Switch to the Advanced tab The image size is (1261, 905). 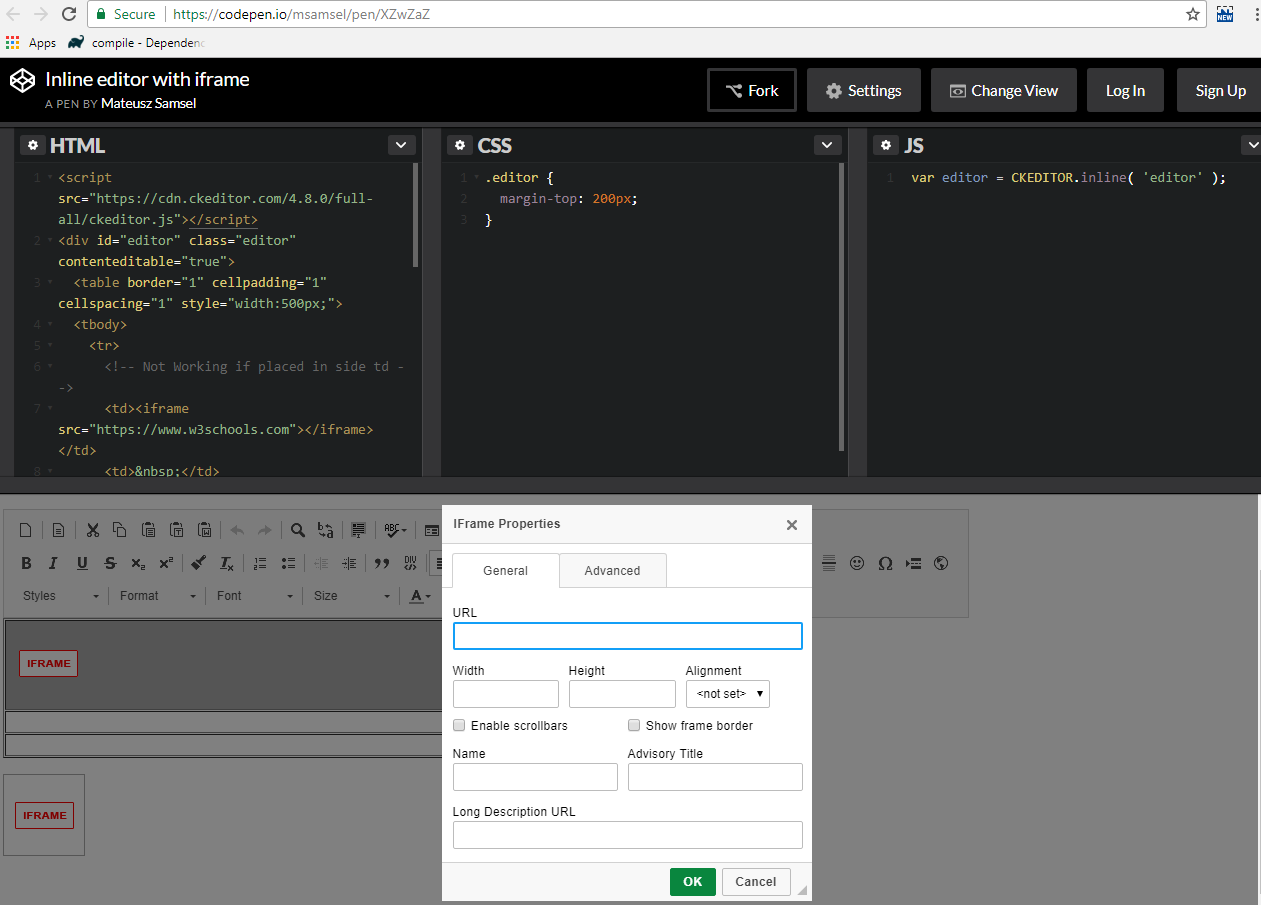[612, 570]
